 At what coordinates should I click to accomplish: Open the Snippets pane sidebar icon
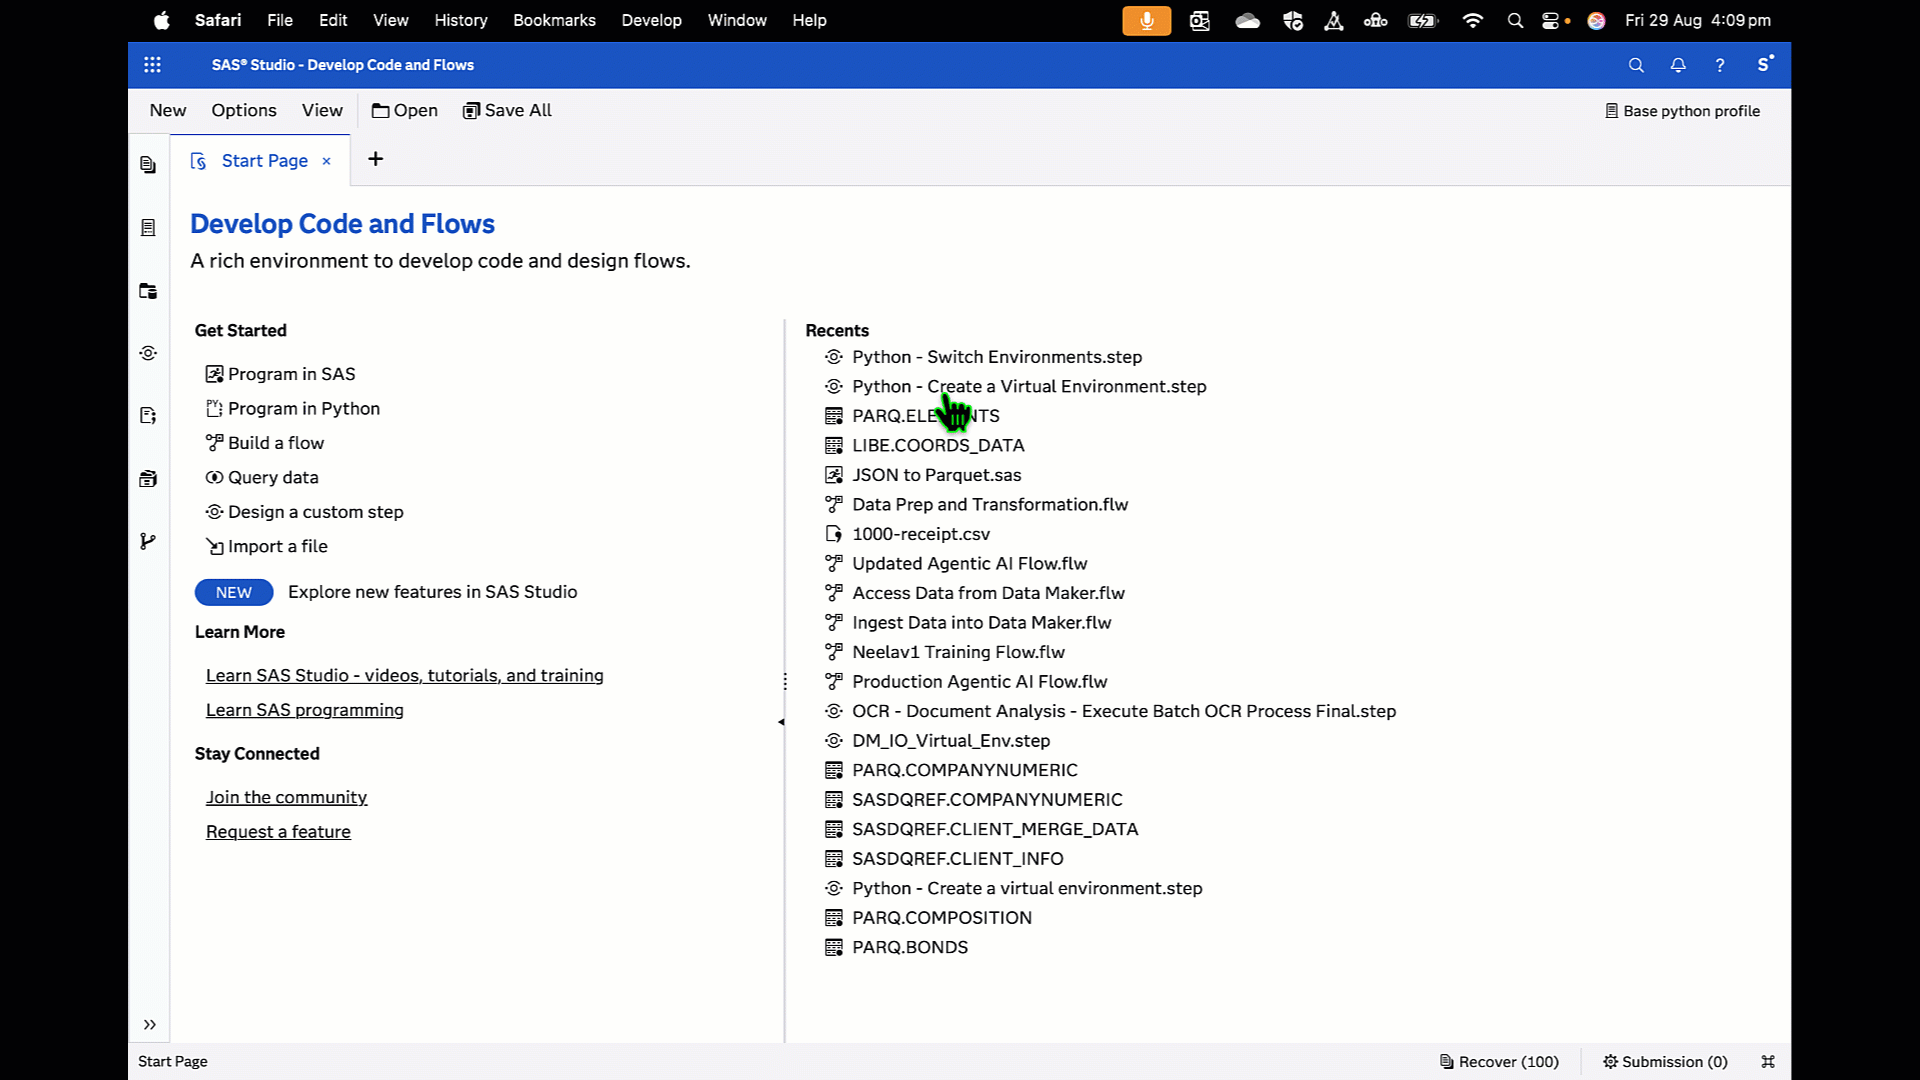coord(148,416)
